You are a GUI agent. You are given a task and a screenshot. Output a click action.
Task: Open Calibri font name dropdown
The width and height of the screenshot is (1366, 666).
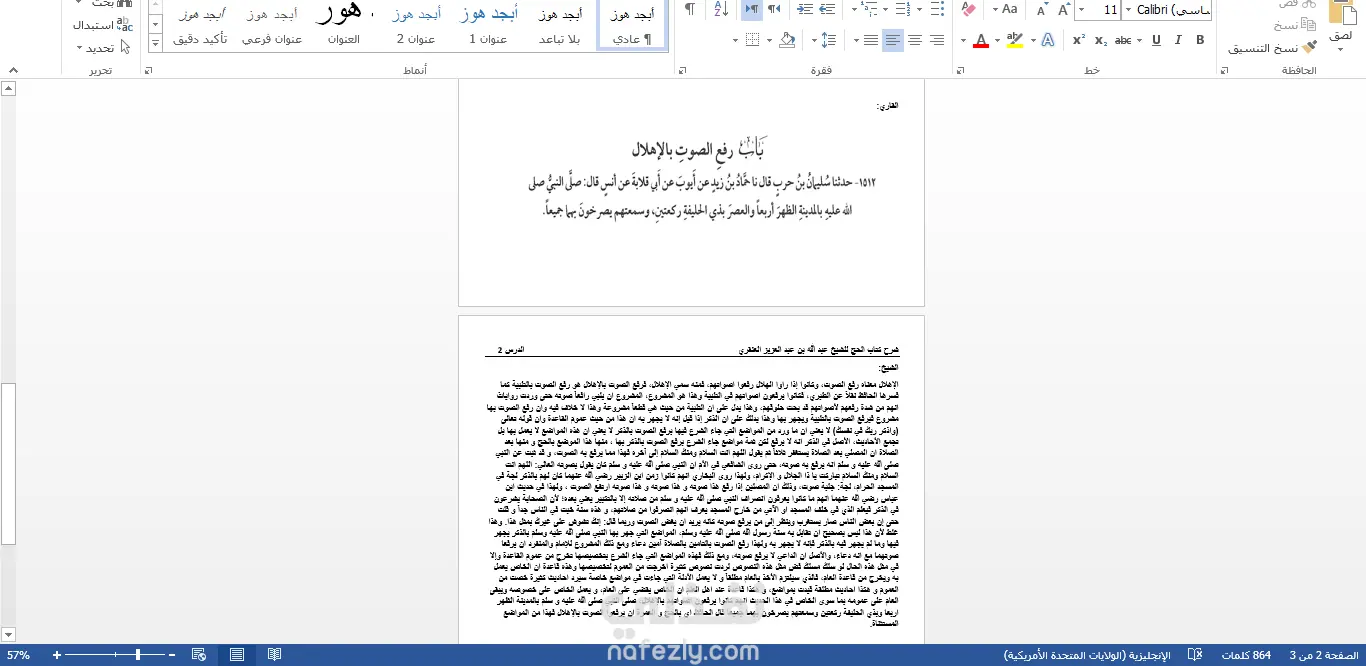pos(1128,10)
